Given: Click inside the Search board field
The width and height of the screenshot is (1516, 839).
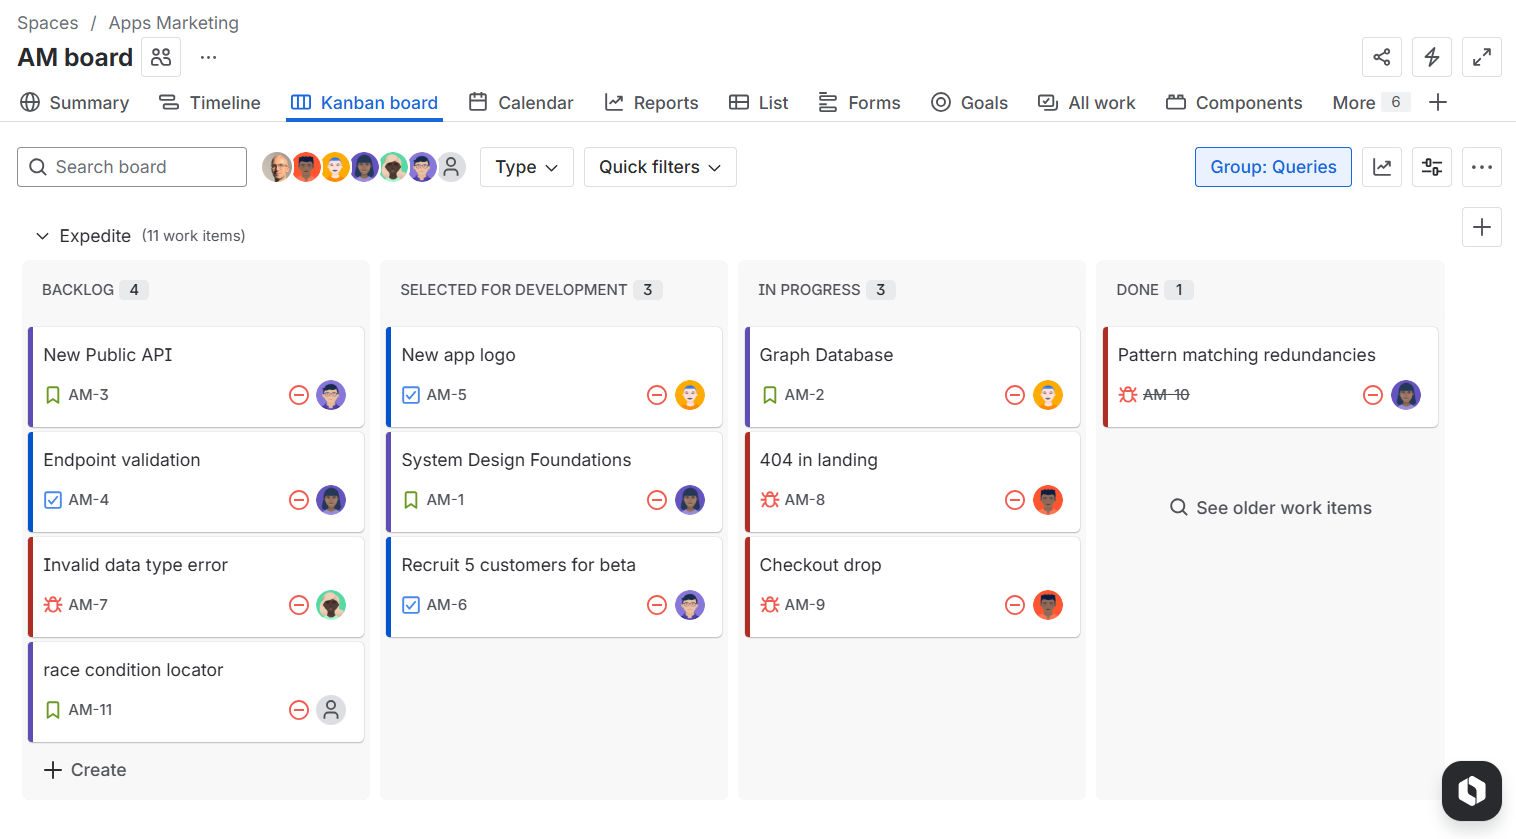Looking at the screenshot, I should 131,167.
